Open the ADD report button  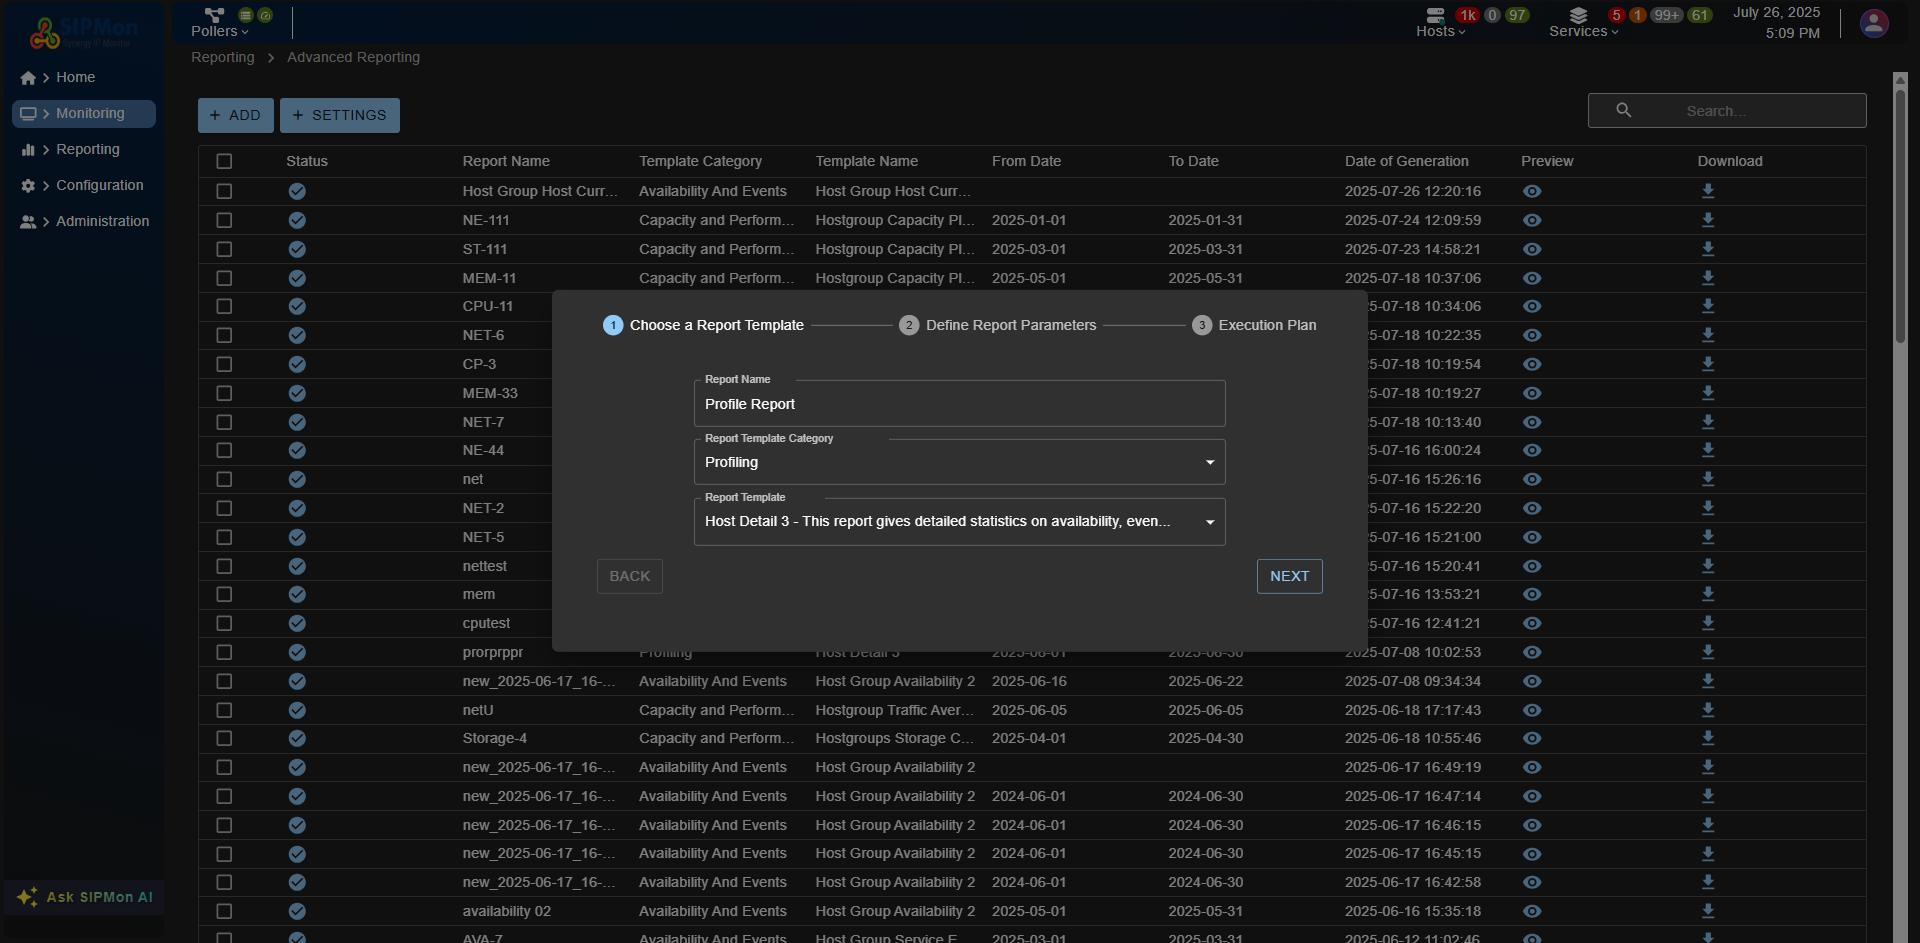[x=235, y=115]
